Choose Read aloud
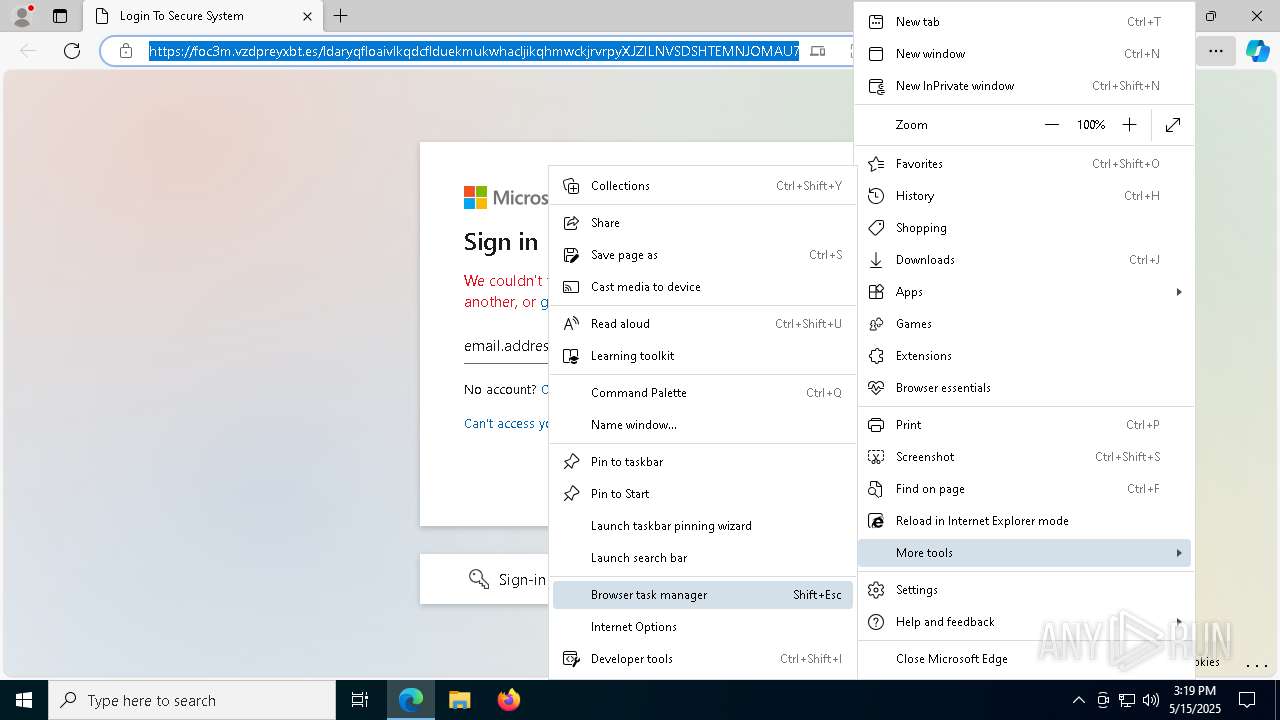The height and width of the screenshot is (720, 1280). [x=703, y=324]
